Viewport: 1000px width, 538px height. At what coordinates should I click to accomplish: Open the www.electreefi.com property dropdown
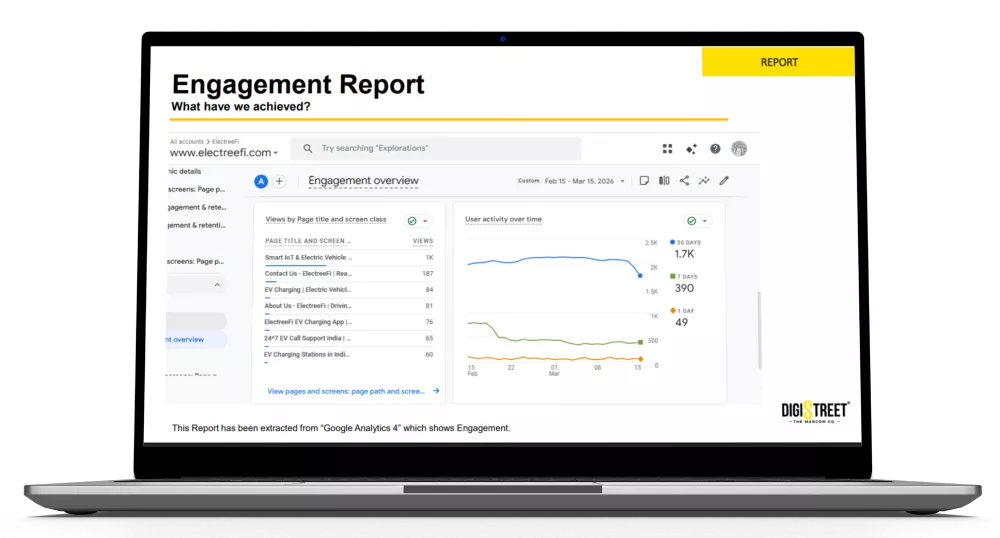point(223,153)
